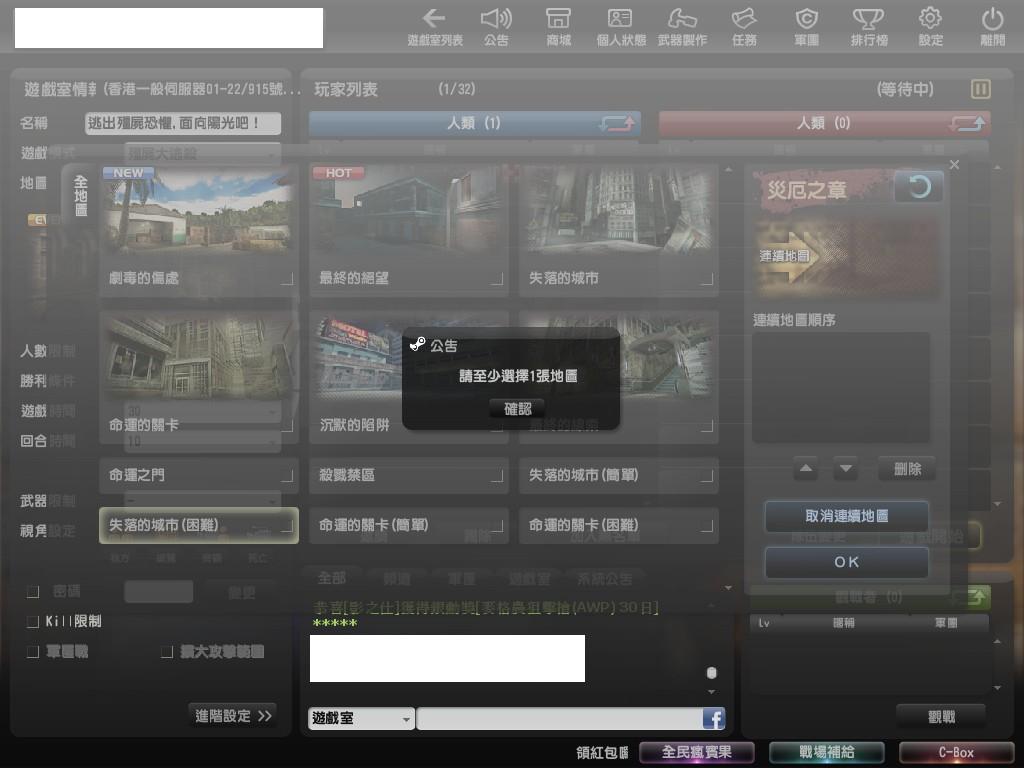This screenshot has height=768, width=1024.
Task: Select the 失落的城市 map thumbnail
Action: tap(618, 231)
